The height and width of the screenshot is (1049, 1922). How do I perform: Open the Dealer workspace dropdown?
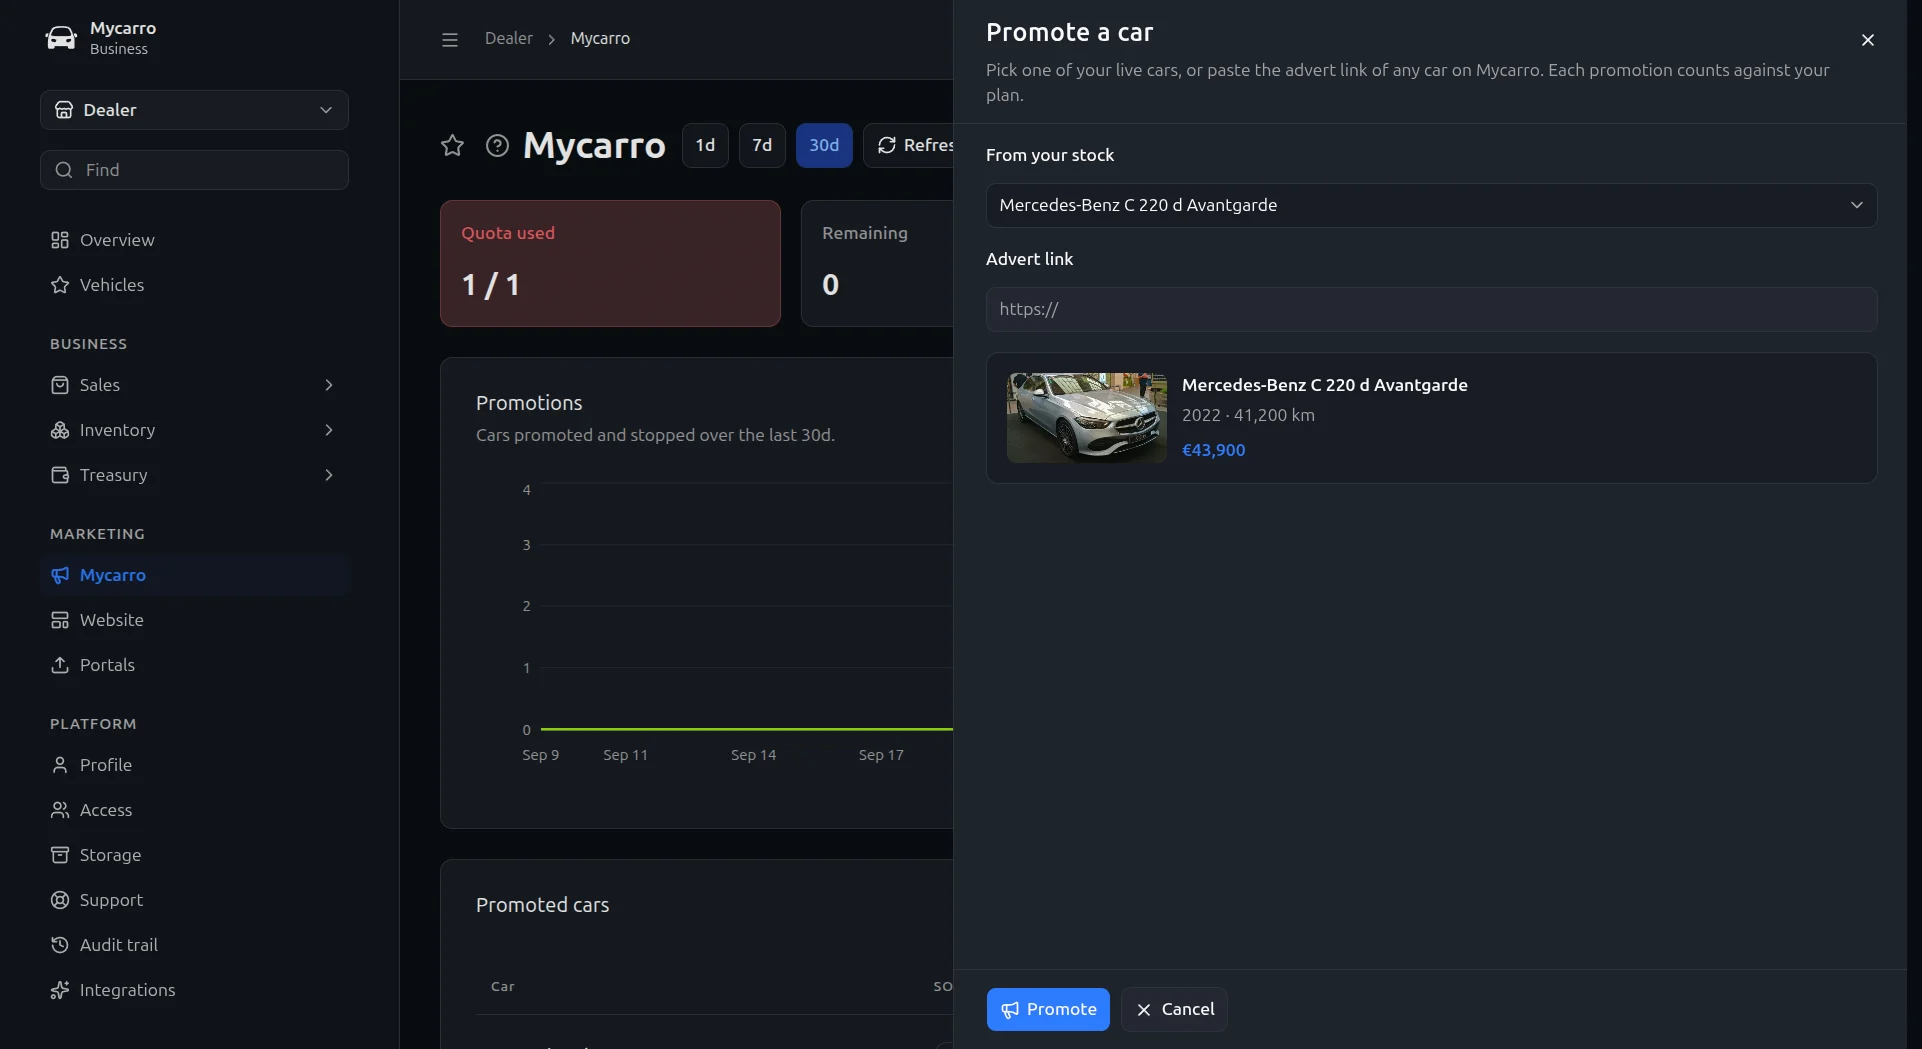click(x=194, y=110)
